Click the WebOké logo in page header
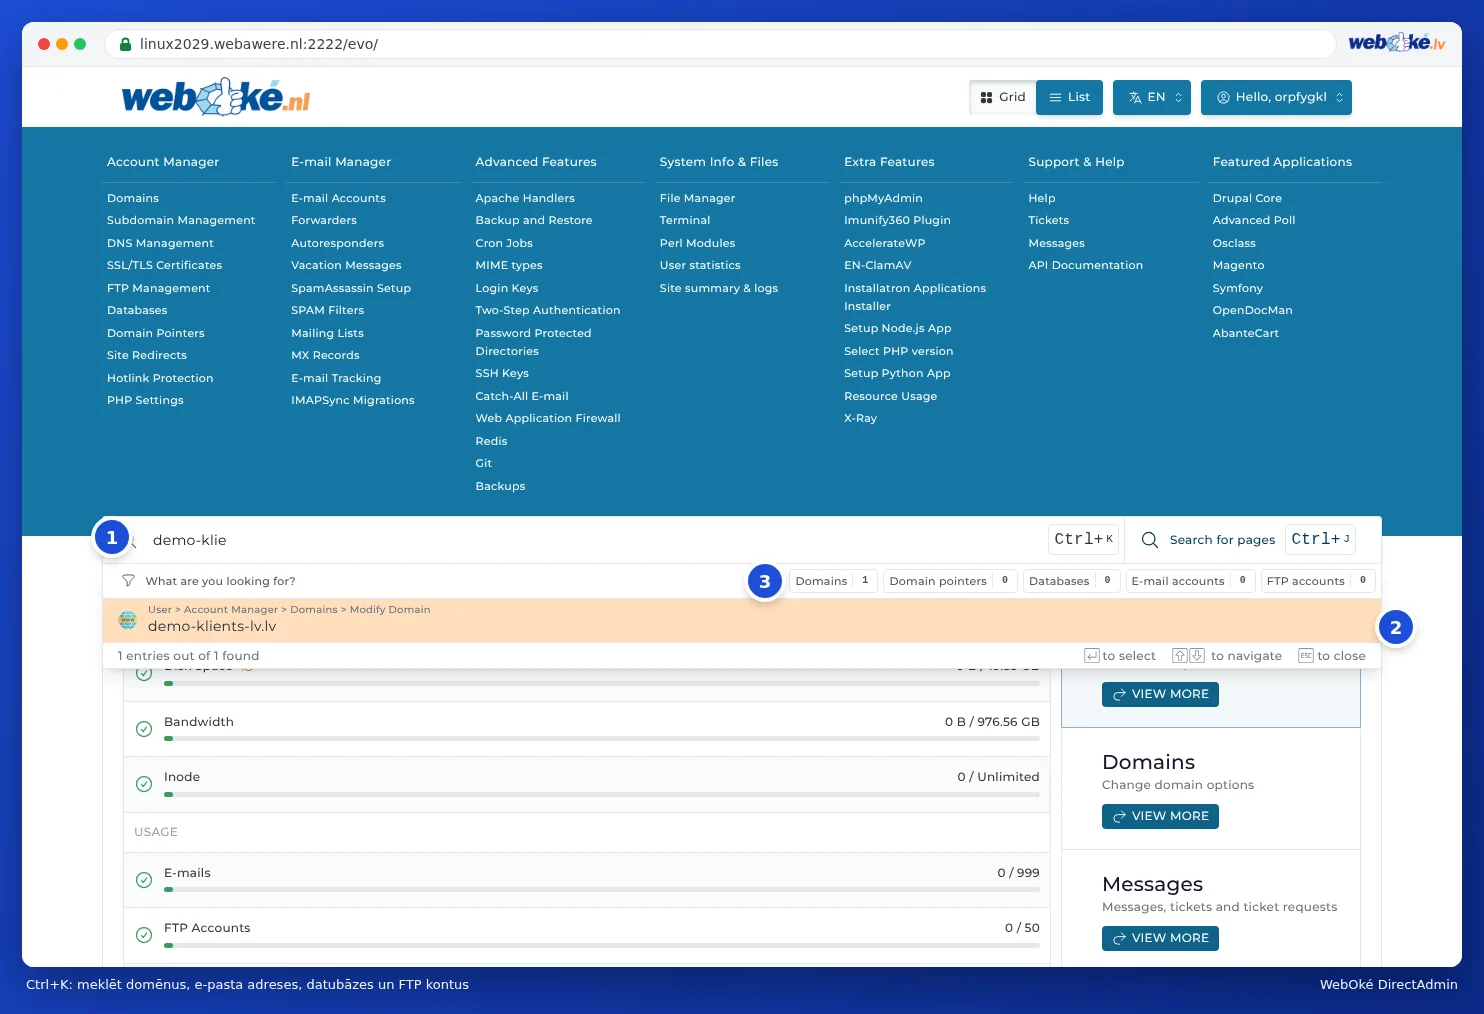Screen dimensions: 1484x1014 tap(215, 97)
